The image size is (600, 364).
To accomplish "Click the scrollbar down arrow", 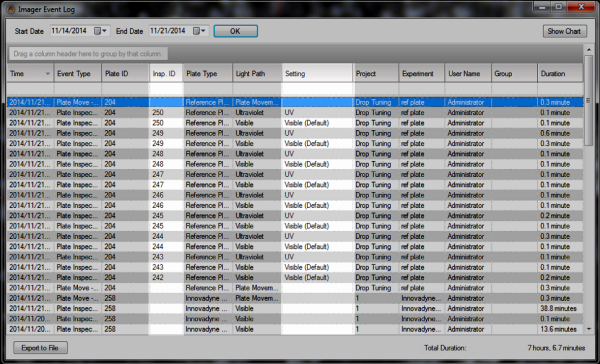I will [589, 329].
